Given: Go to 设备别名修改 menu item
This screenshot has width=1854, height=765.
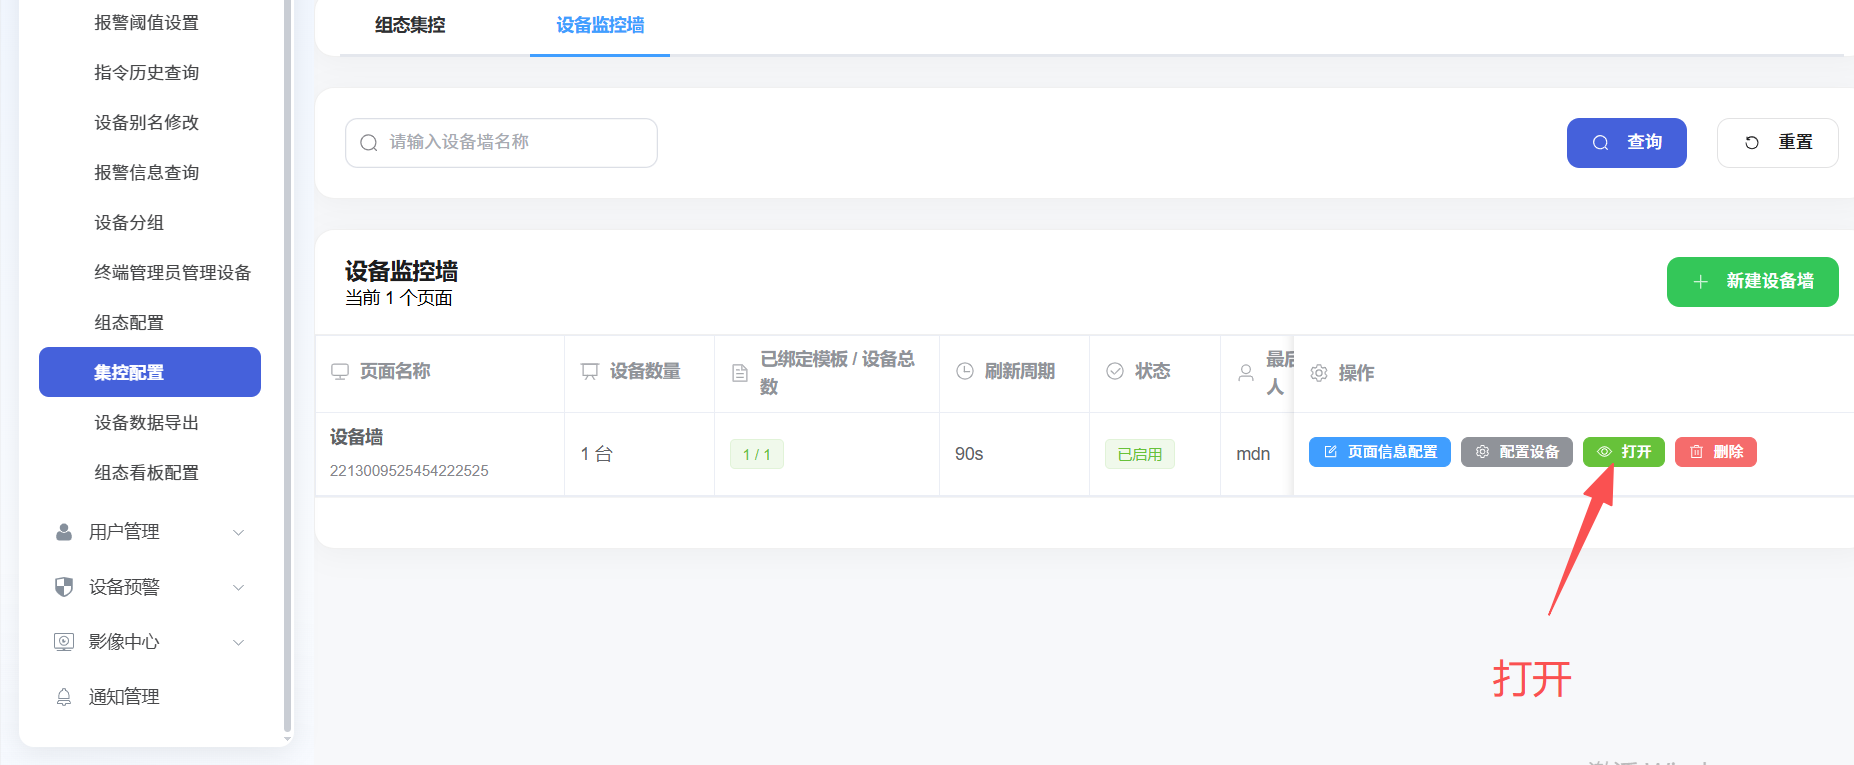Looking at the screenshot, I should pyautogui.click(x=147, y=122).
